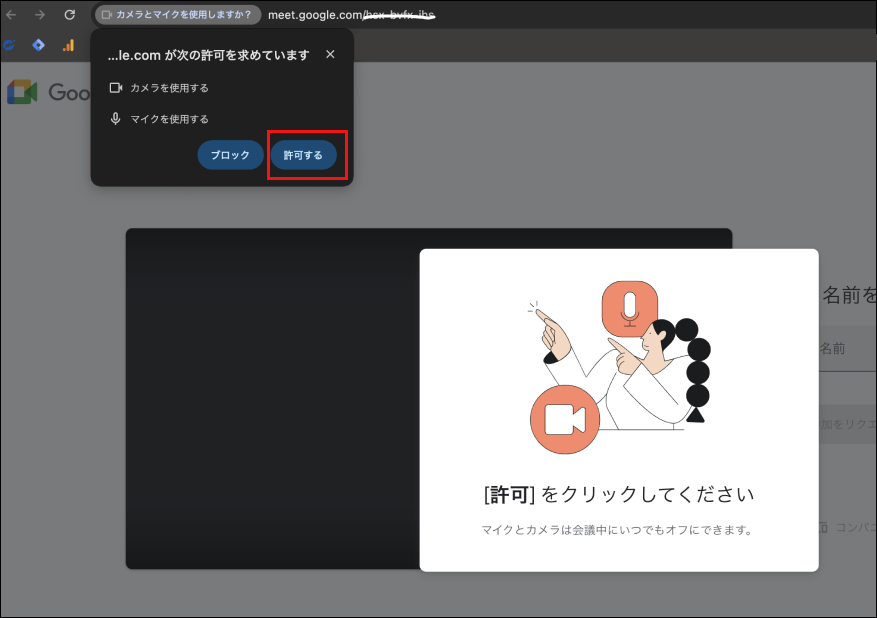
Task: Click the orange microphone illustration icon
Action: 629,307
